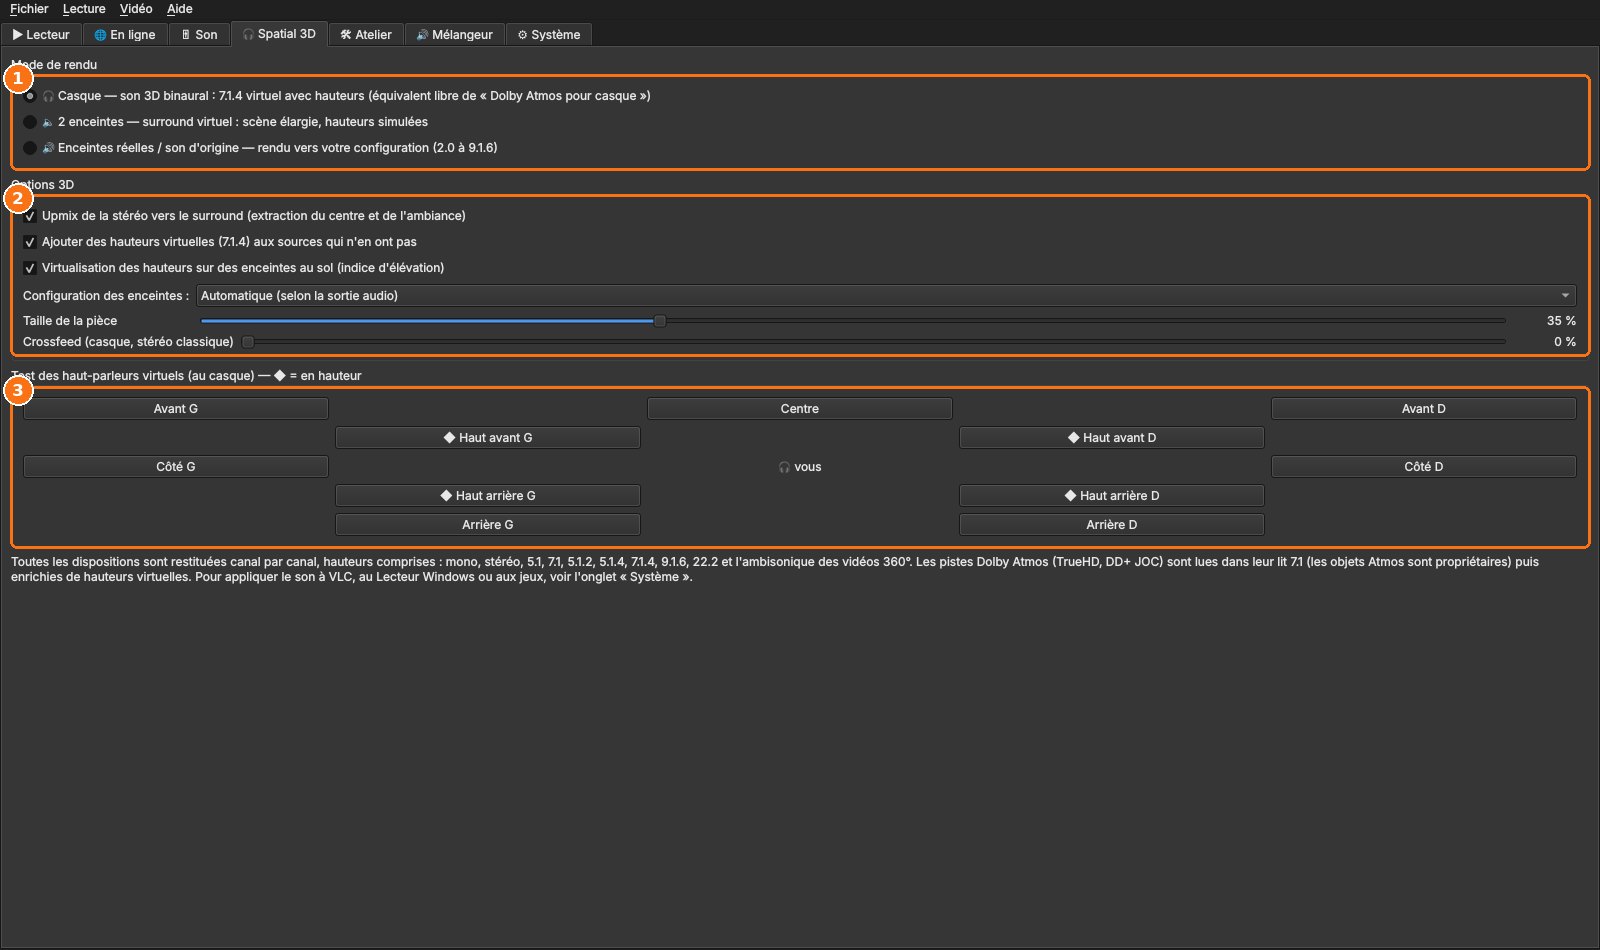This screenshot has width=1600, height=950.
Task: Click the Taille de la pièce slider handle
Action: (x=660, y=321)
